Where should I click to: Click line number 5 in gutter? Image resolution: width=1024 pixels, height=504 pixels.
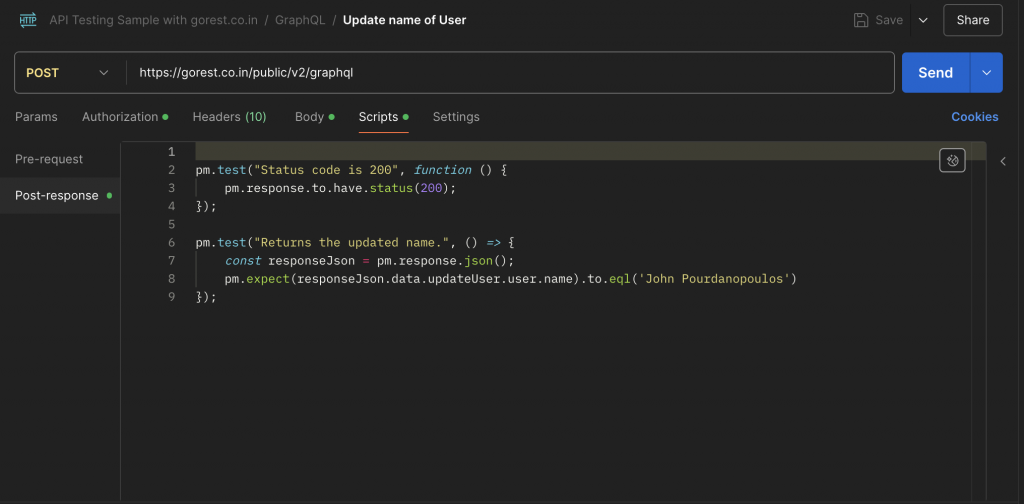[172, 224]
